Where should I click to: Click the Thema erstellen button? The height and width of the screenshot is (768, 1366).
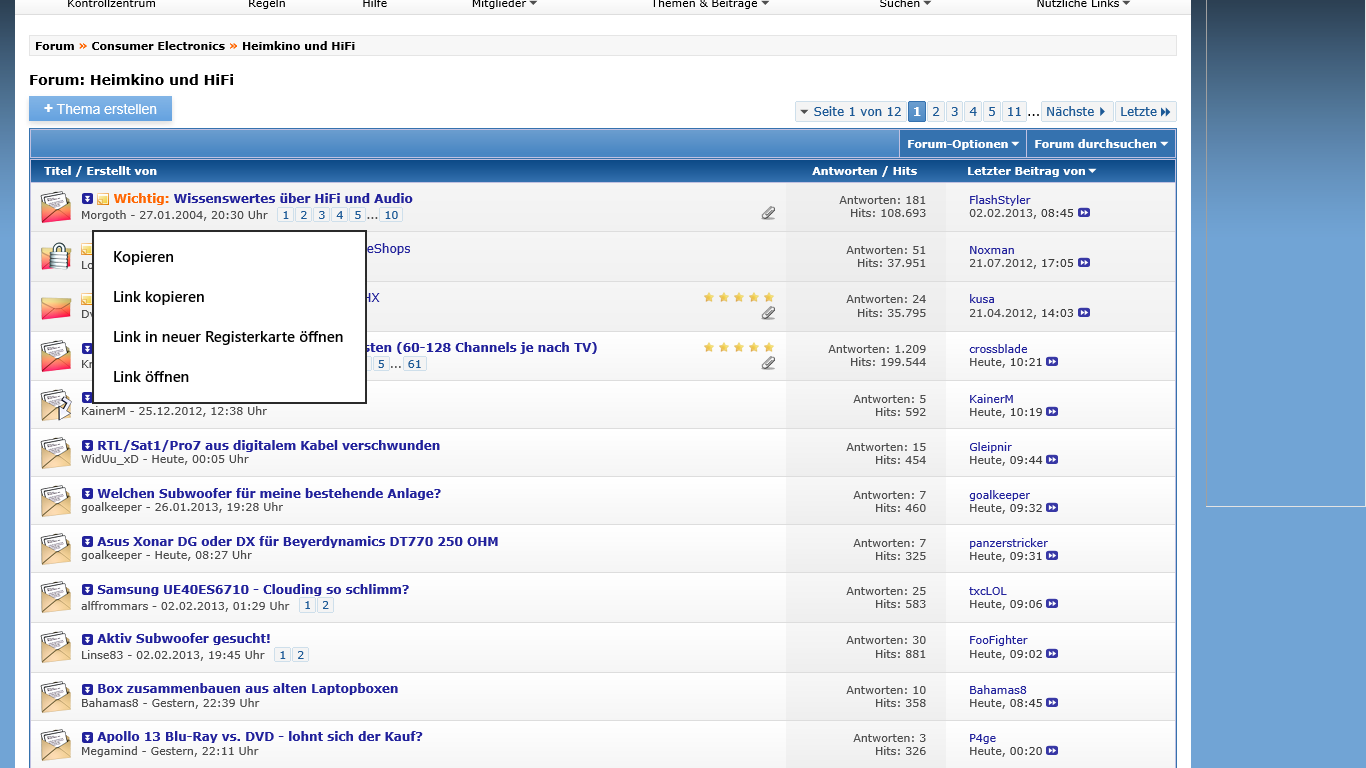[100, 109]
